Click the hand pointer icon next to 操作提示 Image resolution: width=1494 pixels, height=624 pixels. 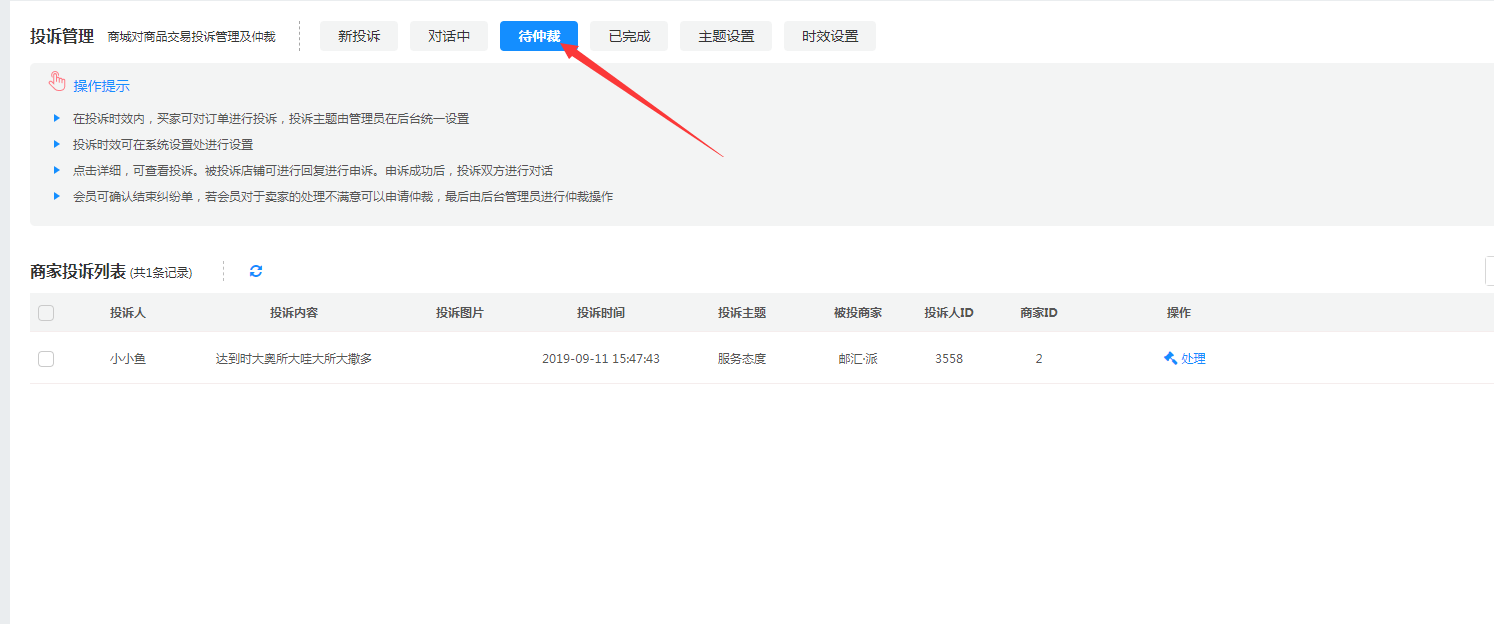pos(57,82)
